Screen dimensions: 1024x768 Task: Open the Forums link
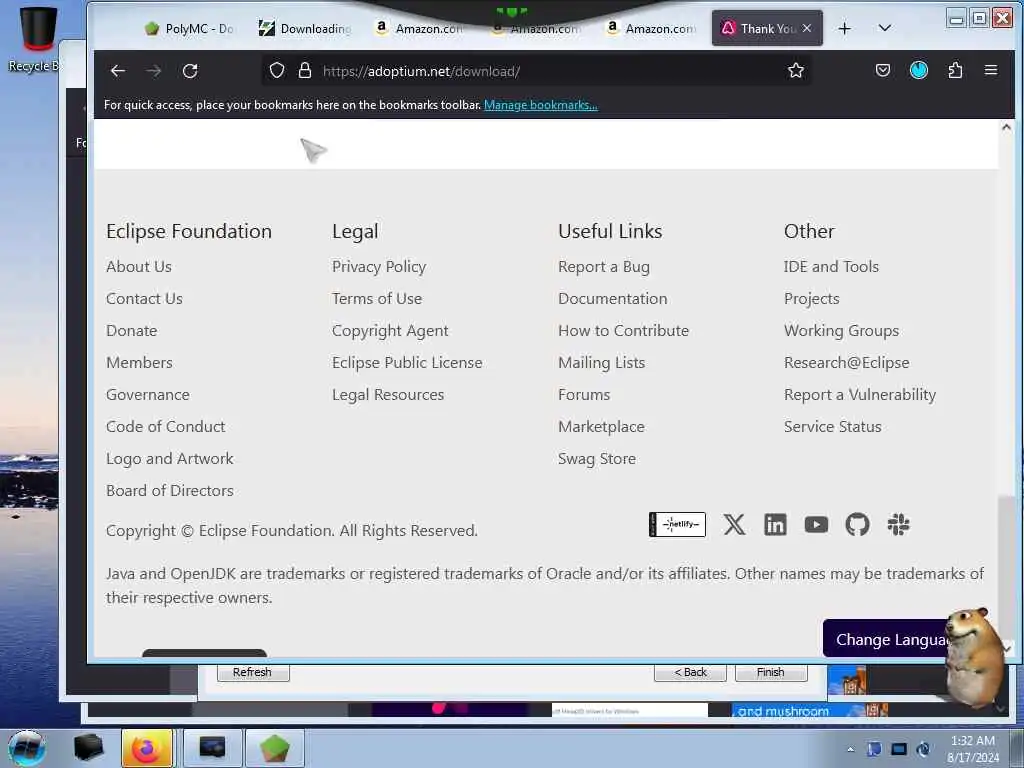point(584,394)
